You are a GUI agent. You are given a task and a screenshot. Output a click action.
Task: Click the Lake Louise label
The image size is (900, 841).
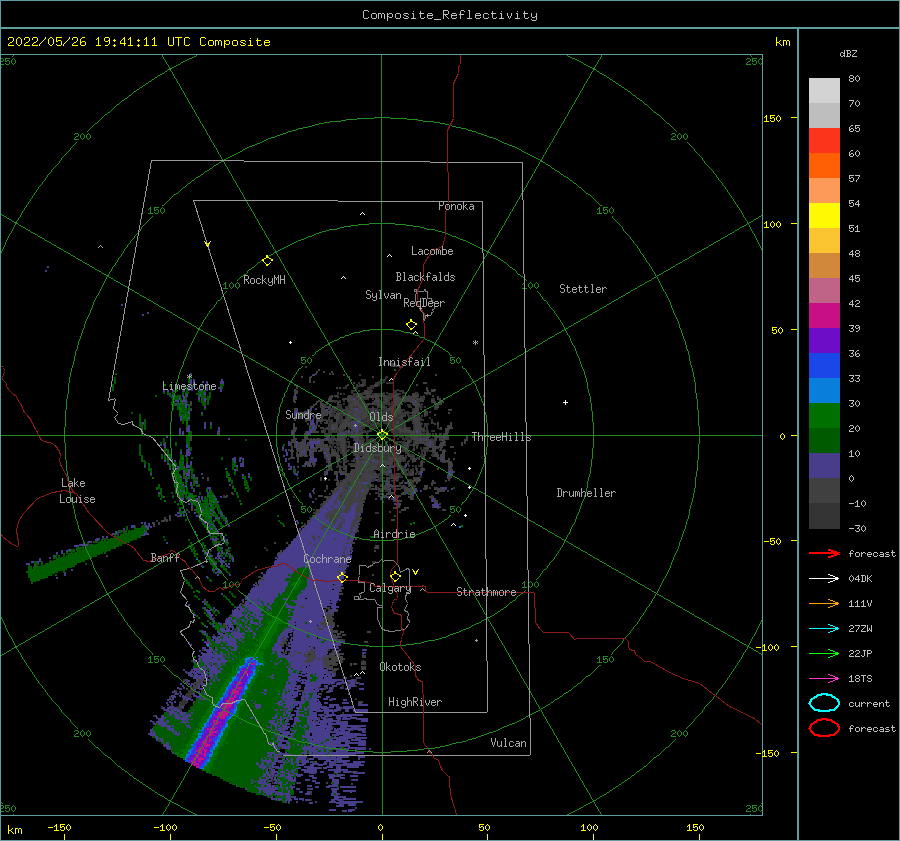(x=77, y=491)
